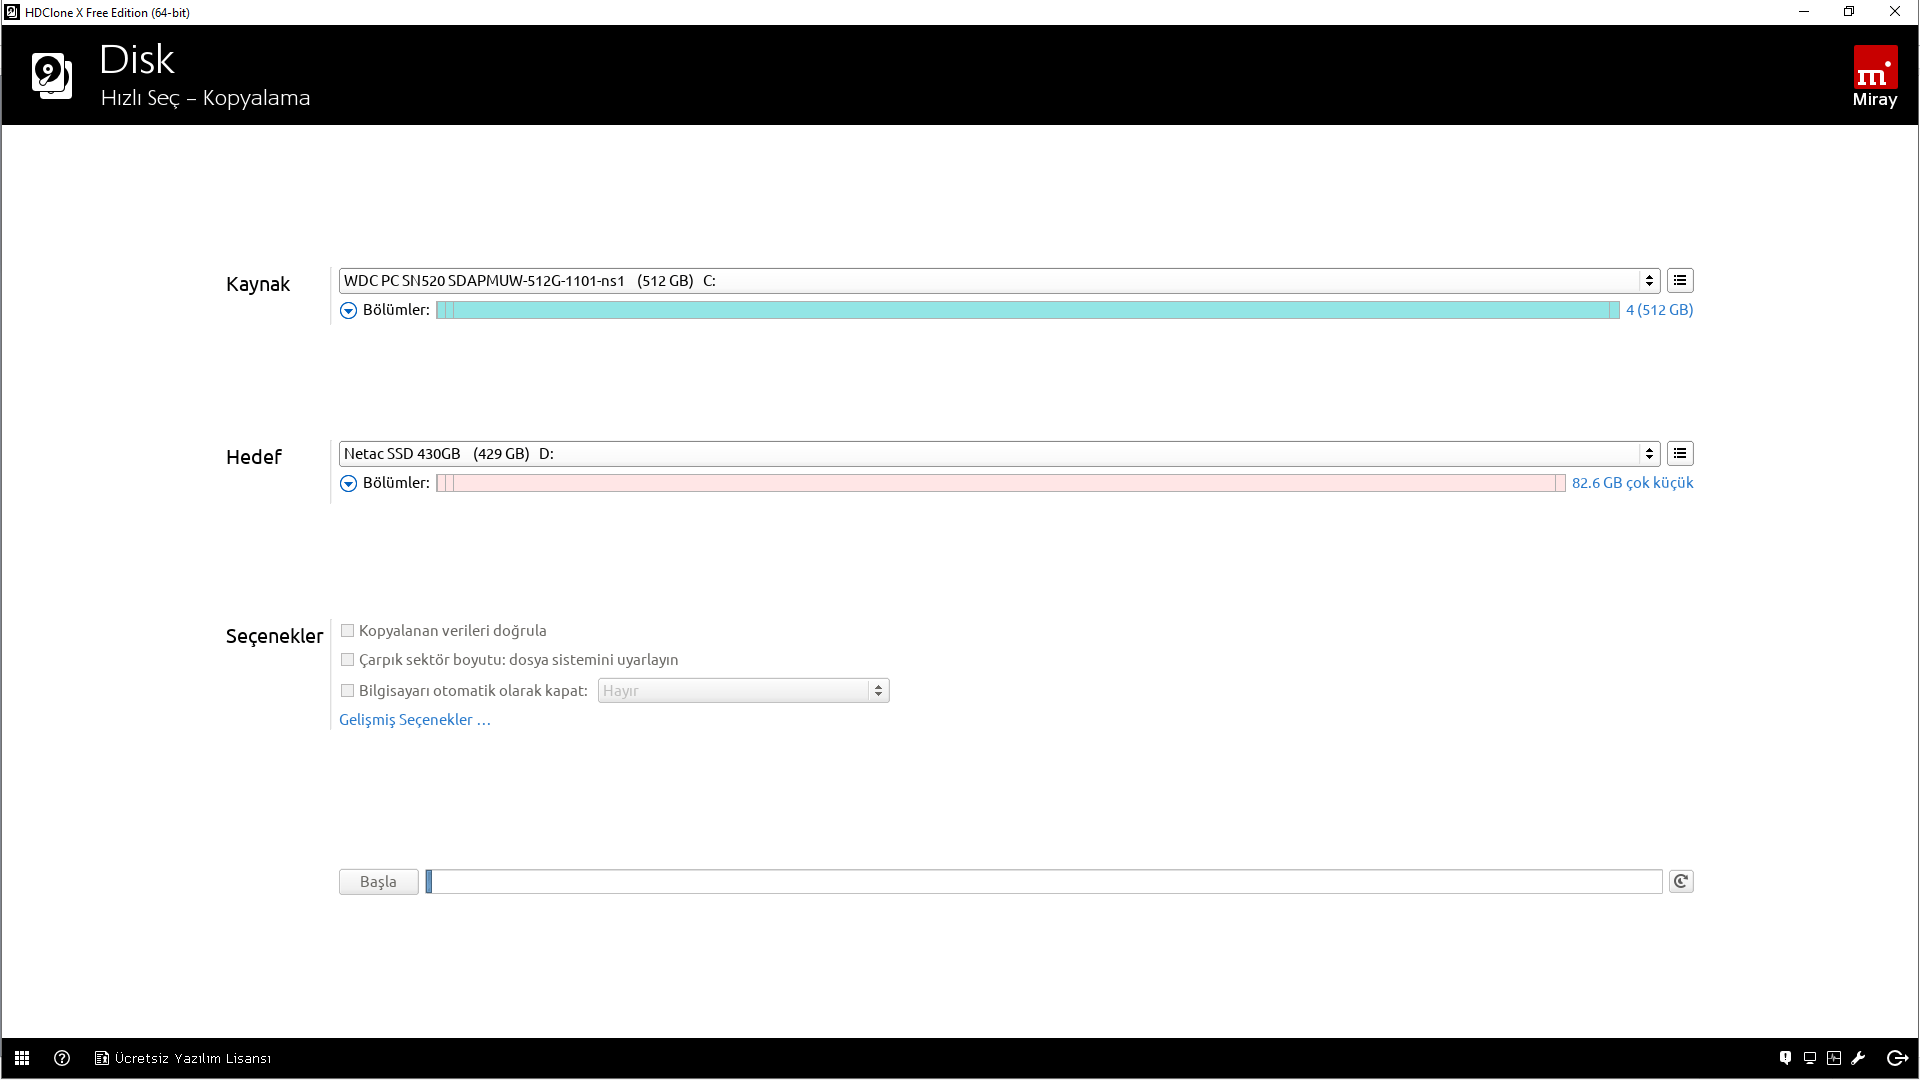
Task: Open the feedback exclamation bubble icon
Action: coord(1785,1058)
